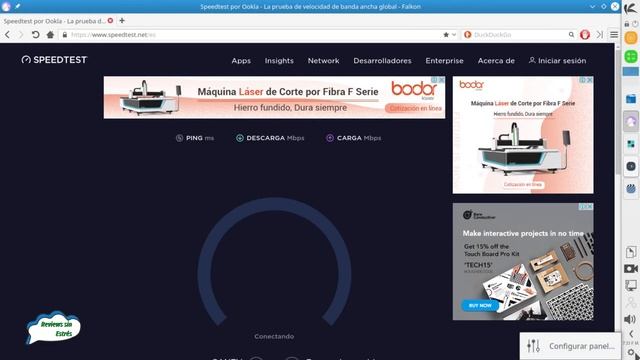Screen dimensions: 640x360
Task: Click the green app icon in side panel
Action: 631,56
